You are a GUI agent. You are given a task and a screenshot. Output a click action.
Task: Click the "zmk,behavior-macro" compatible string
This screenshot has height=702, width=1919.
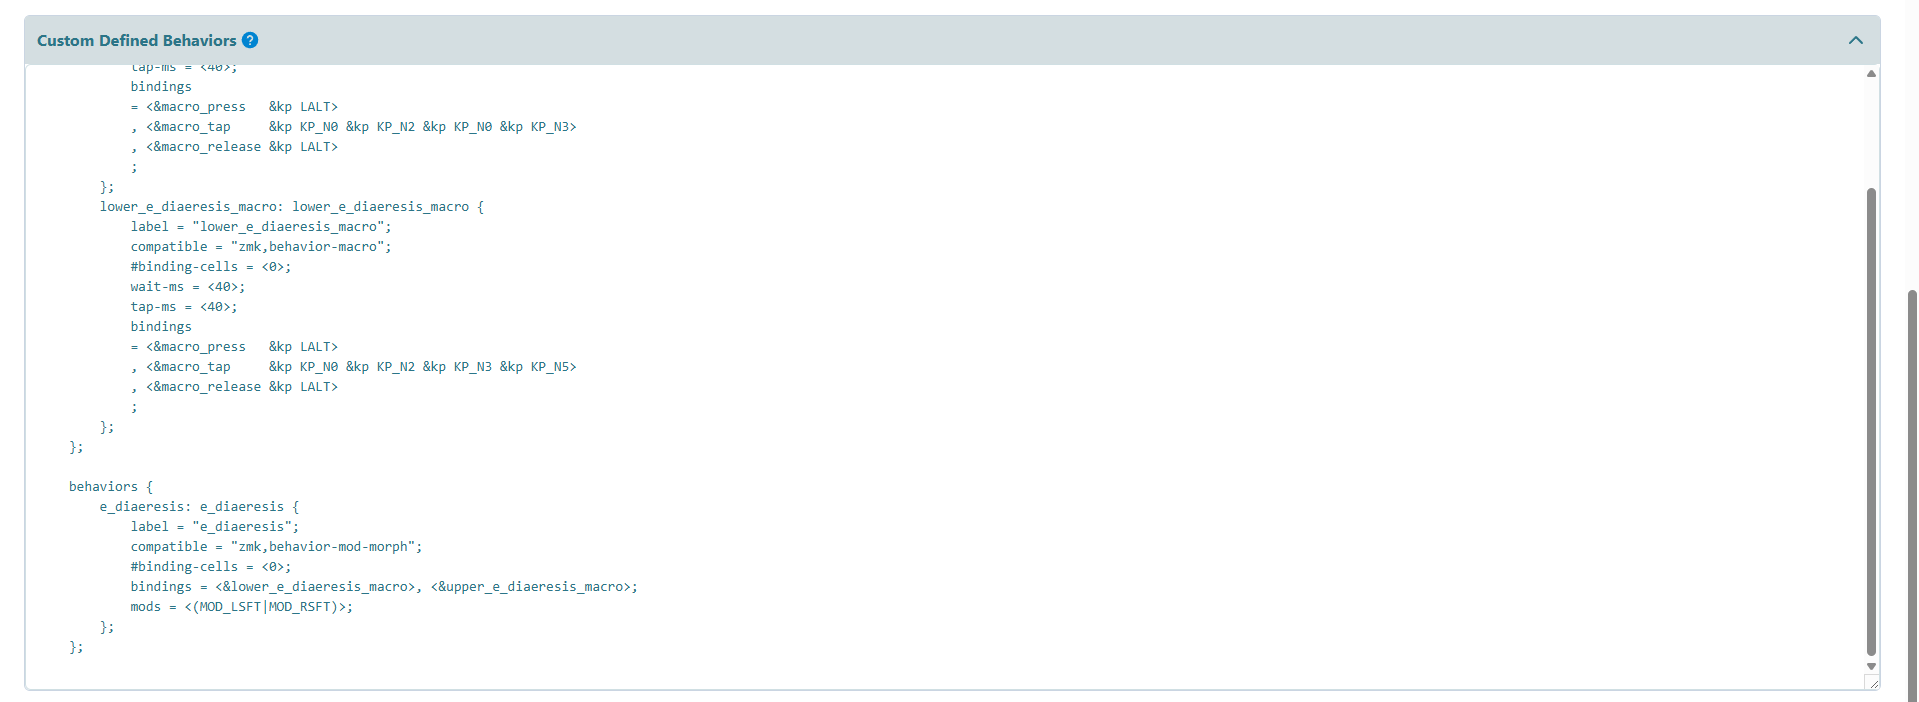(311, 247)
